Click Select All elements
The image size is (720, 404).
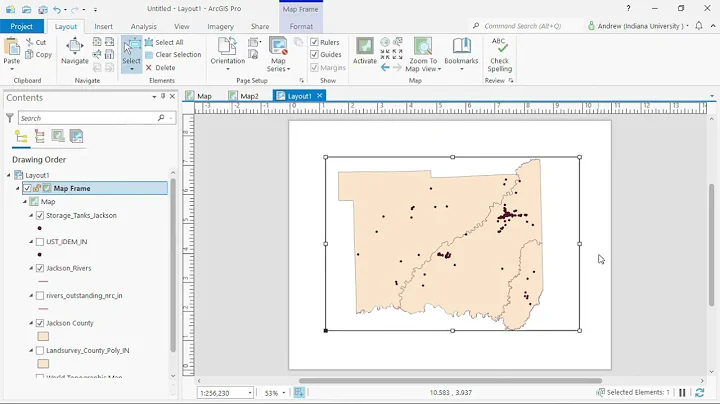pyautogui.click(x=164, y=42)
